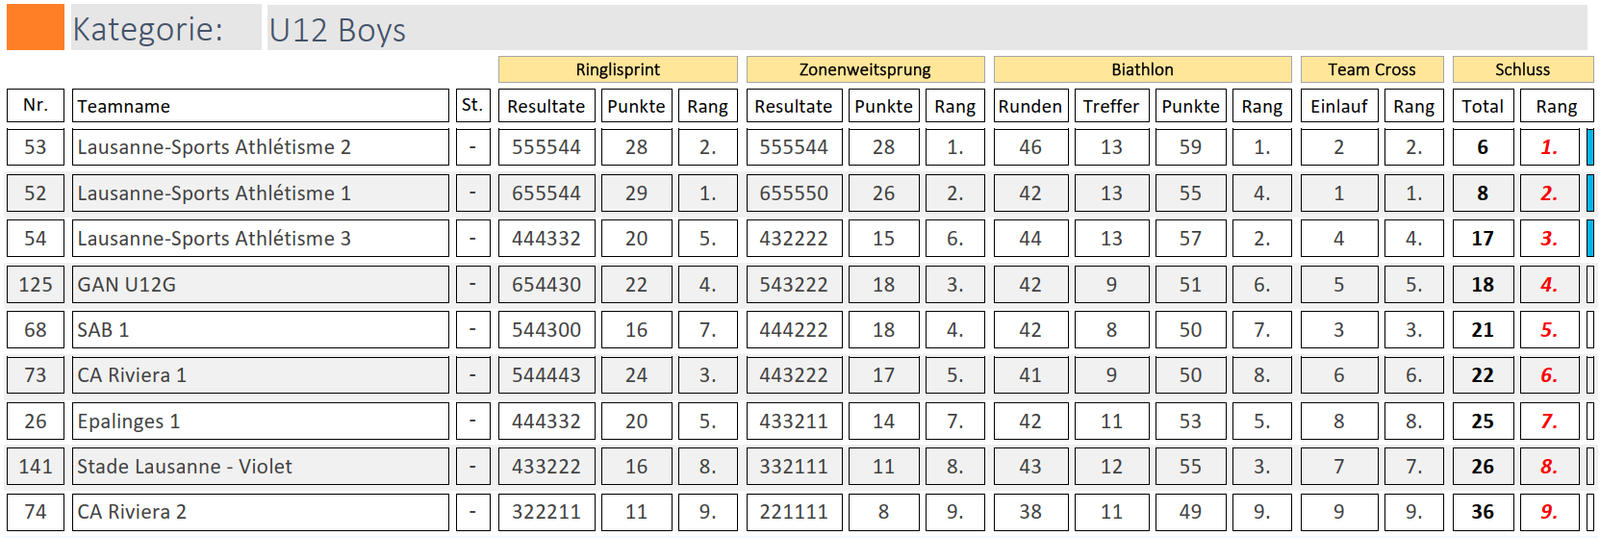1600x538 pixels.
Task: Click the Team Cross group header
Action: 1371,69
